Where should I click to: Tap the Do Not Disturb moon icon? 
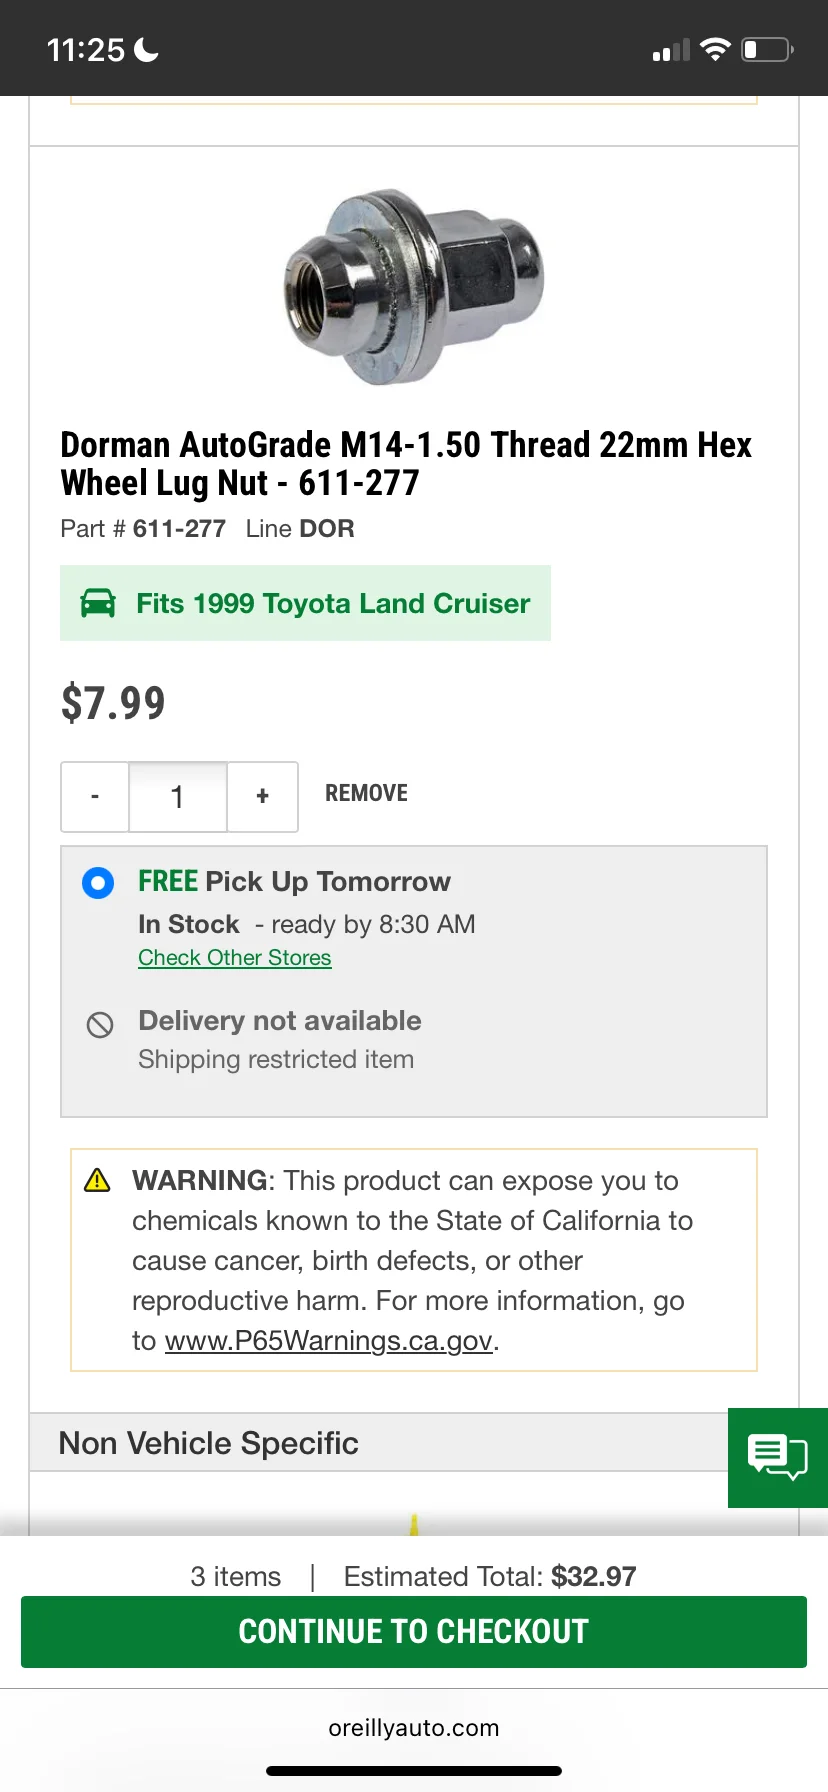[146, 49]
